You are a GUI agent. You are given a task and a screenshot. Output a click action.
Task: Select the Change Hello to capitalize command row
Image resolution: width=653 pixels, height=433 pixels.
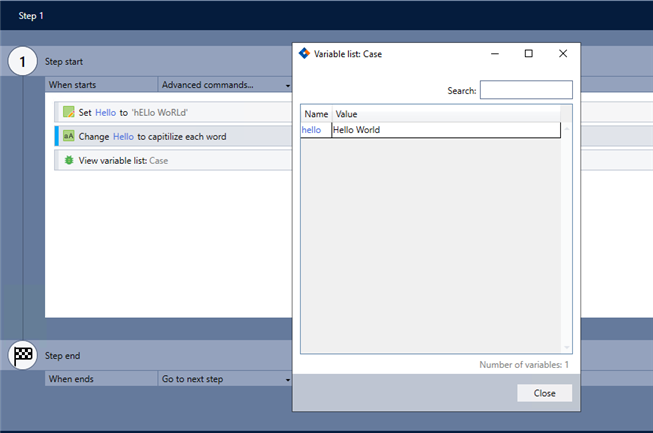pos(170,136)
